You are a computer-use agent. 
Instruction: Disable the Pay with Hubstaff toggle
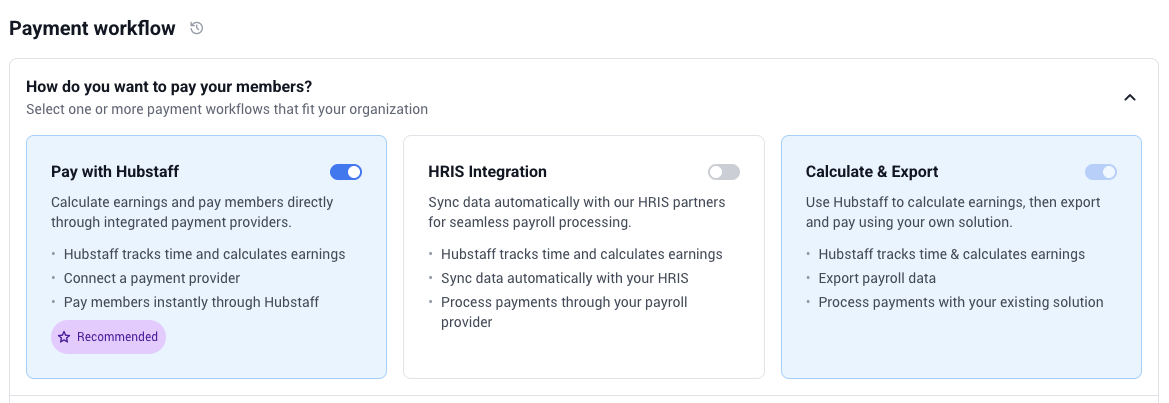(346, 172)
